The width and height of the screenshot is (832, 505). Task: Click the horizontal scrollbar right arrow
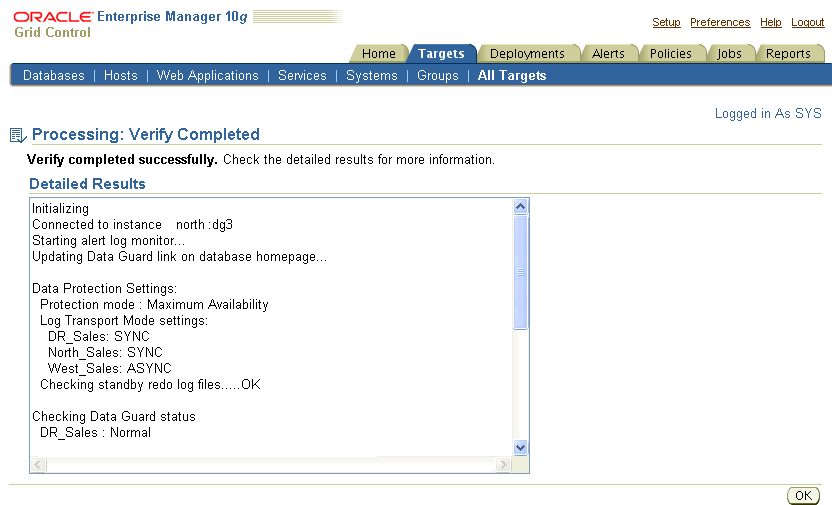504,465
